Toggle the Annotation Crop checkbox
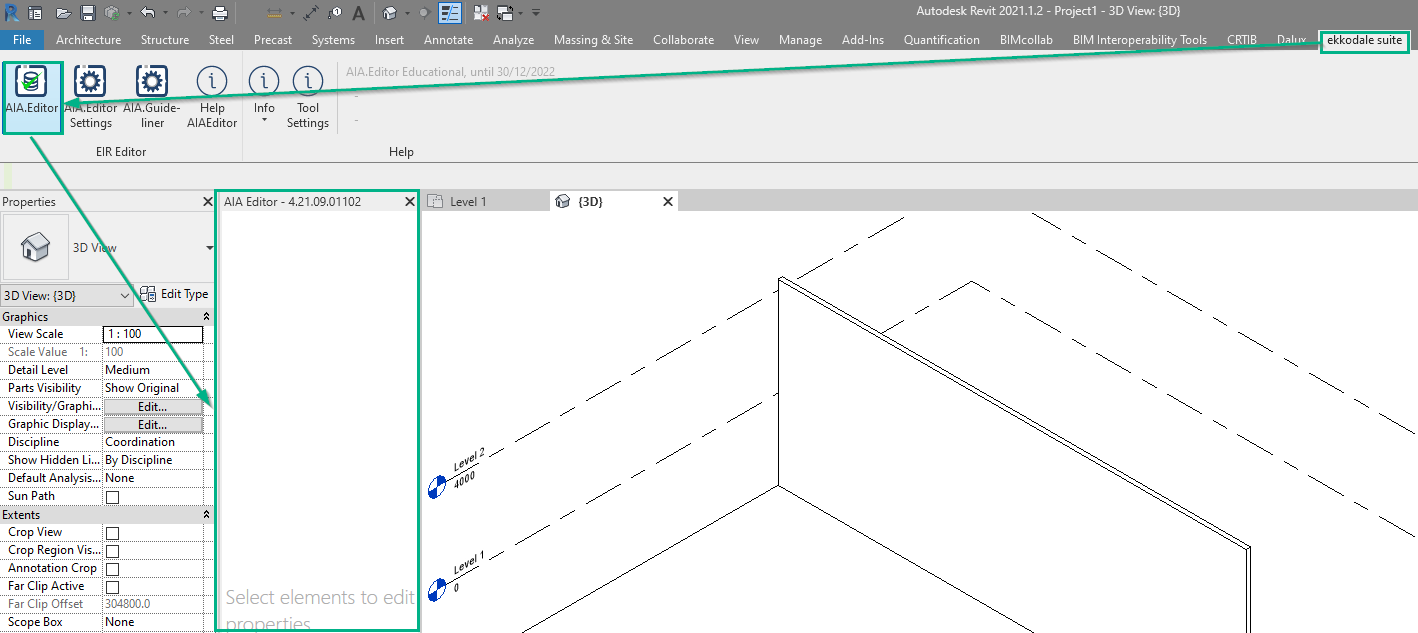Screen dimensions: 1418x633 (x=112, y=569)
